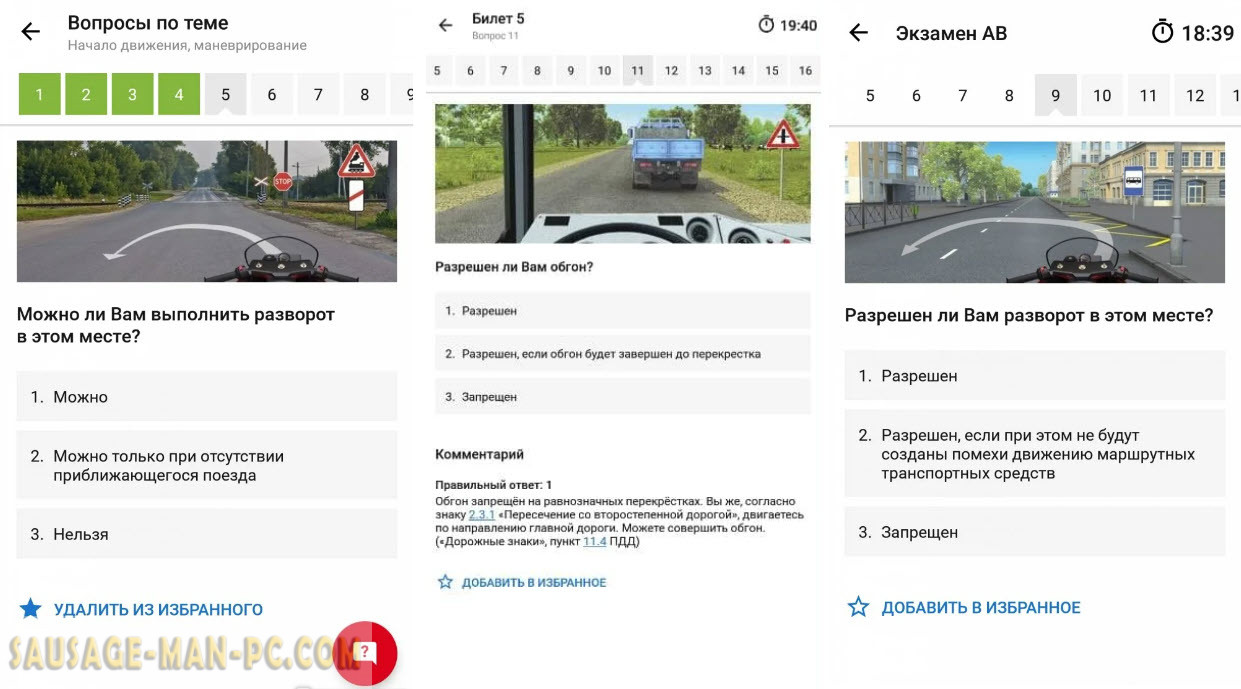
Task: Open the 2.3.1 sign reference link
Action: tap(482, 515)
